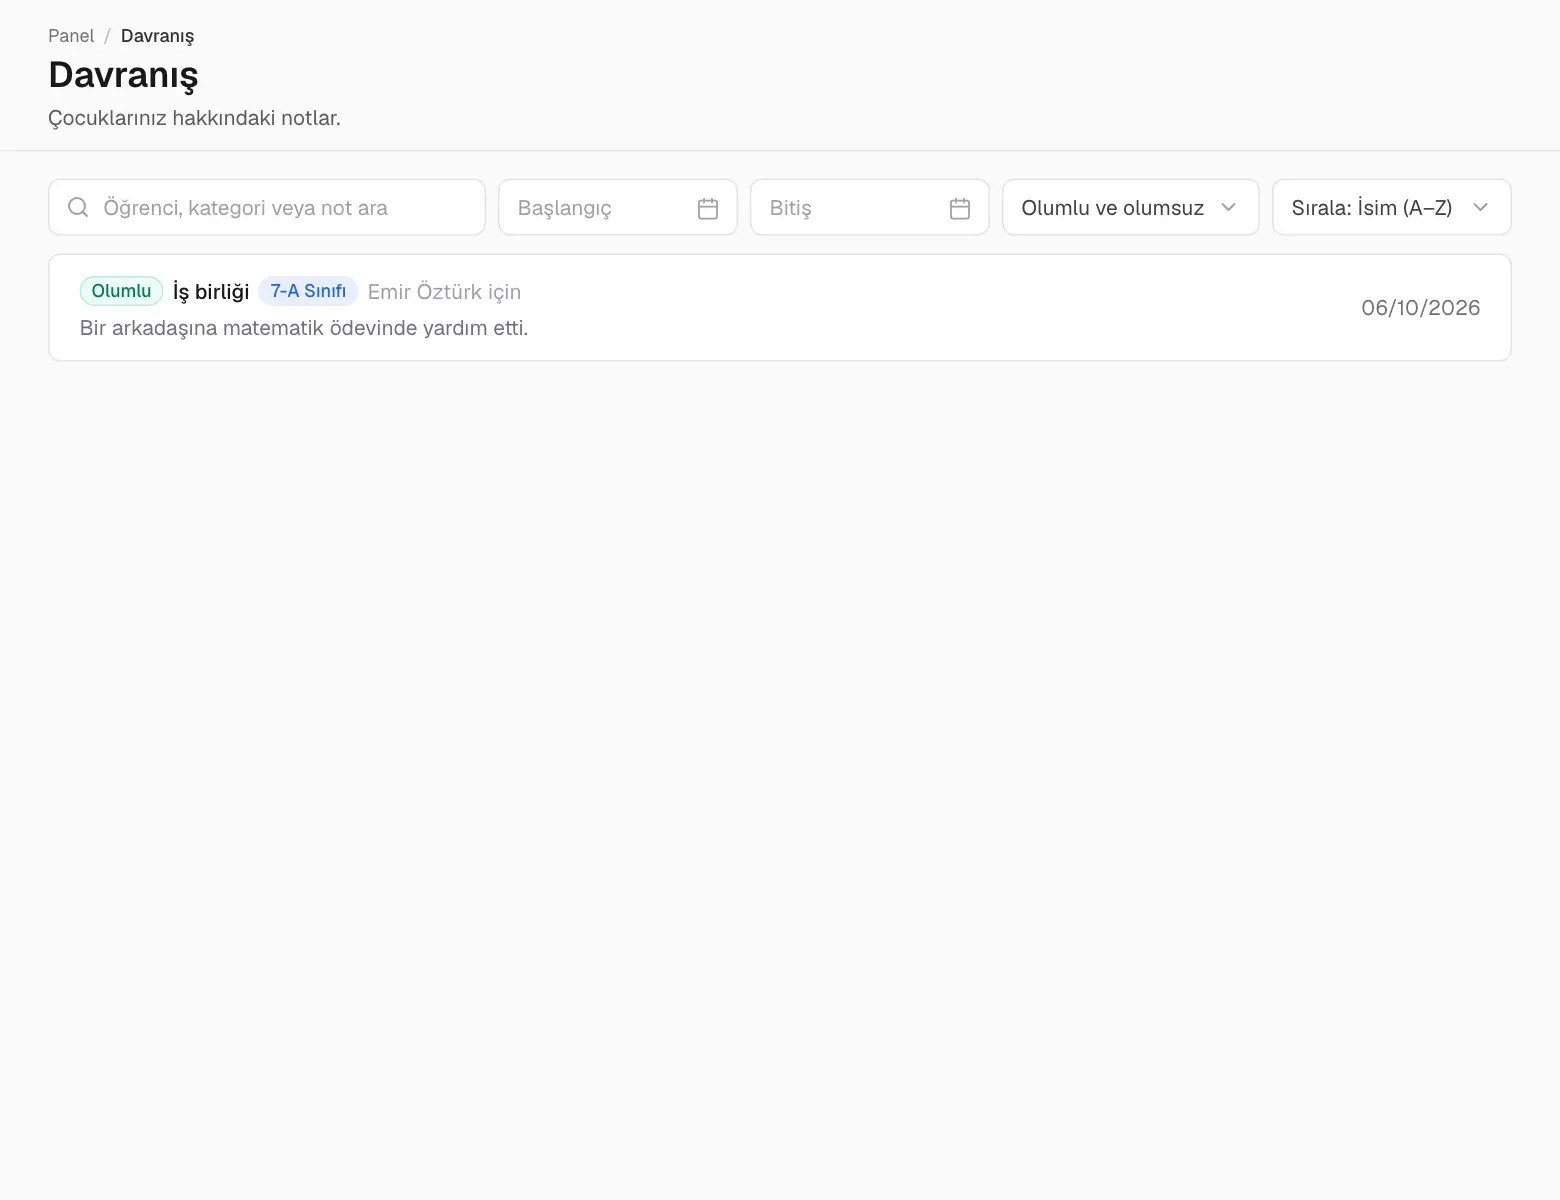The height and width of the screenshot is (1200, 1560).
Task: Click the Davranış breadcrumb item
Action: (x=157, y=36)
